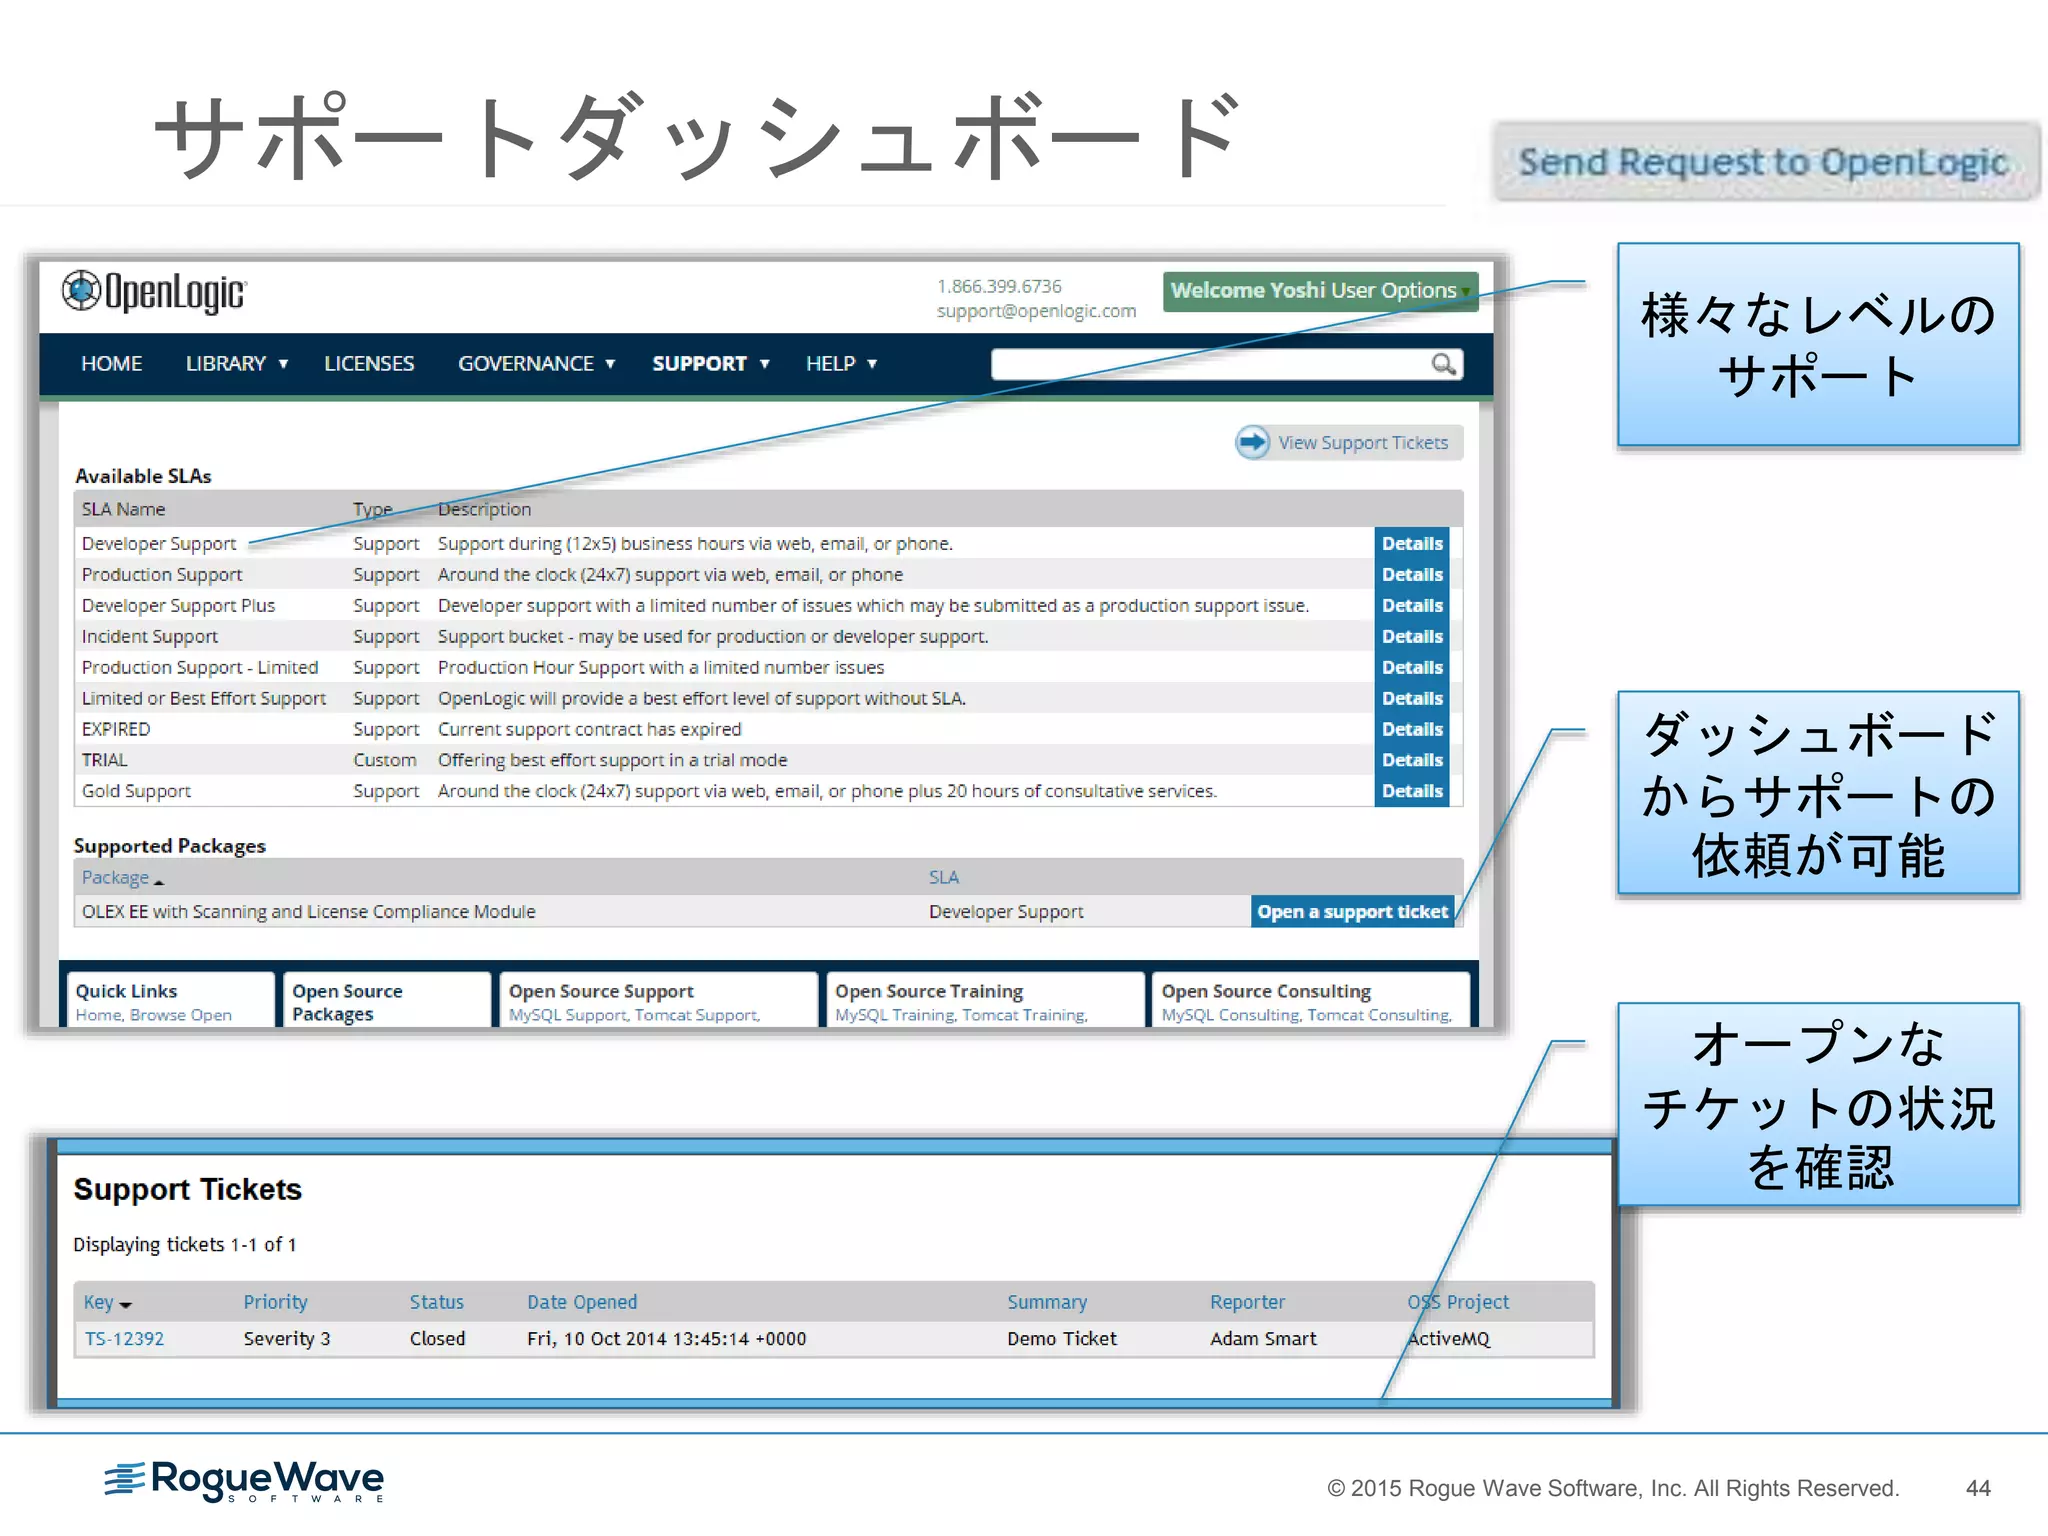
Task: Sort tickets by Status column
Action: tap(436, 1302)
